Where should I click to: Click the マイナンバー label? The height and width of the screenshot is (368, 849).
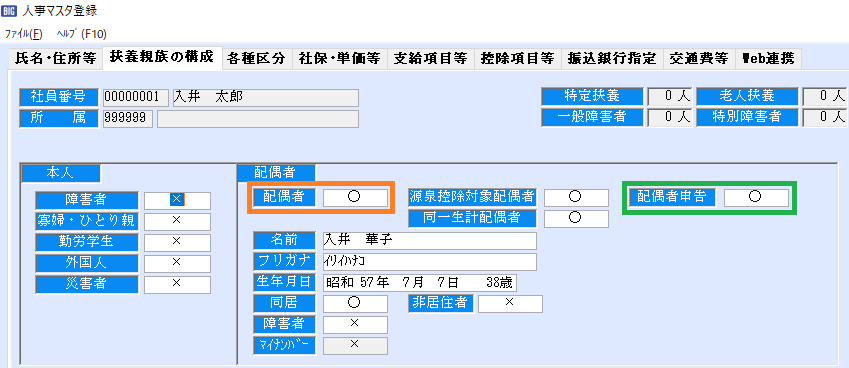(283, 345)
